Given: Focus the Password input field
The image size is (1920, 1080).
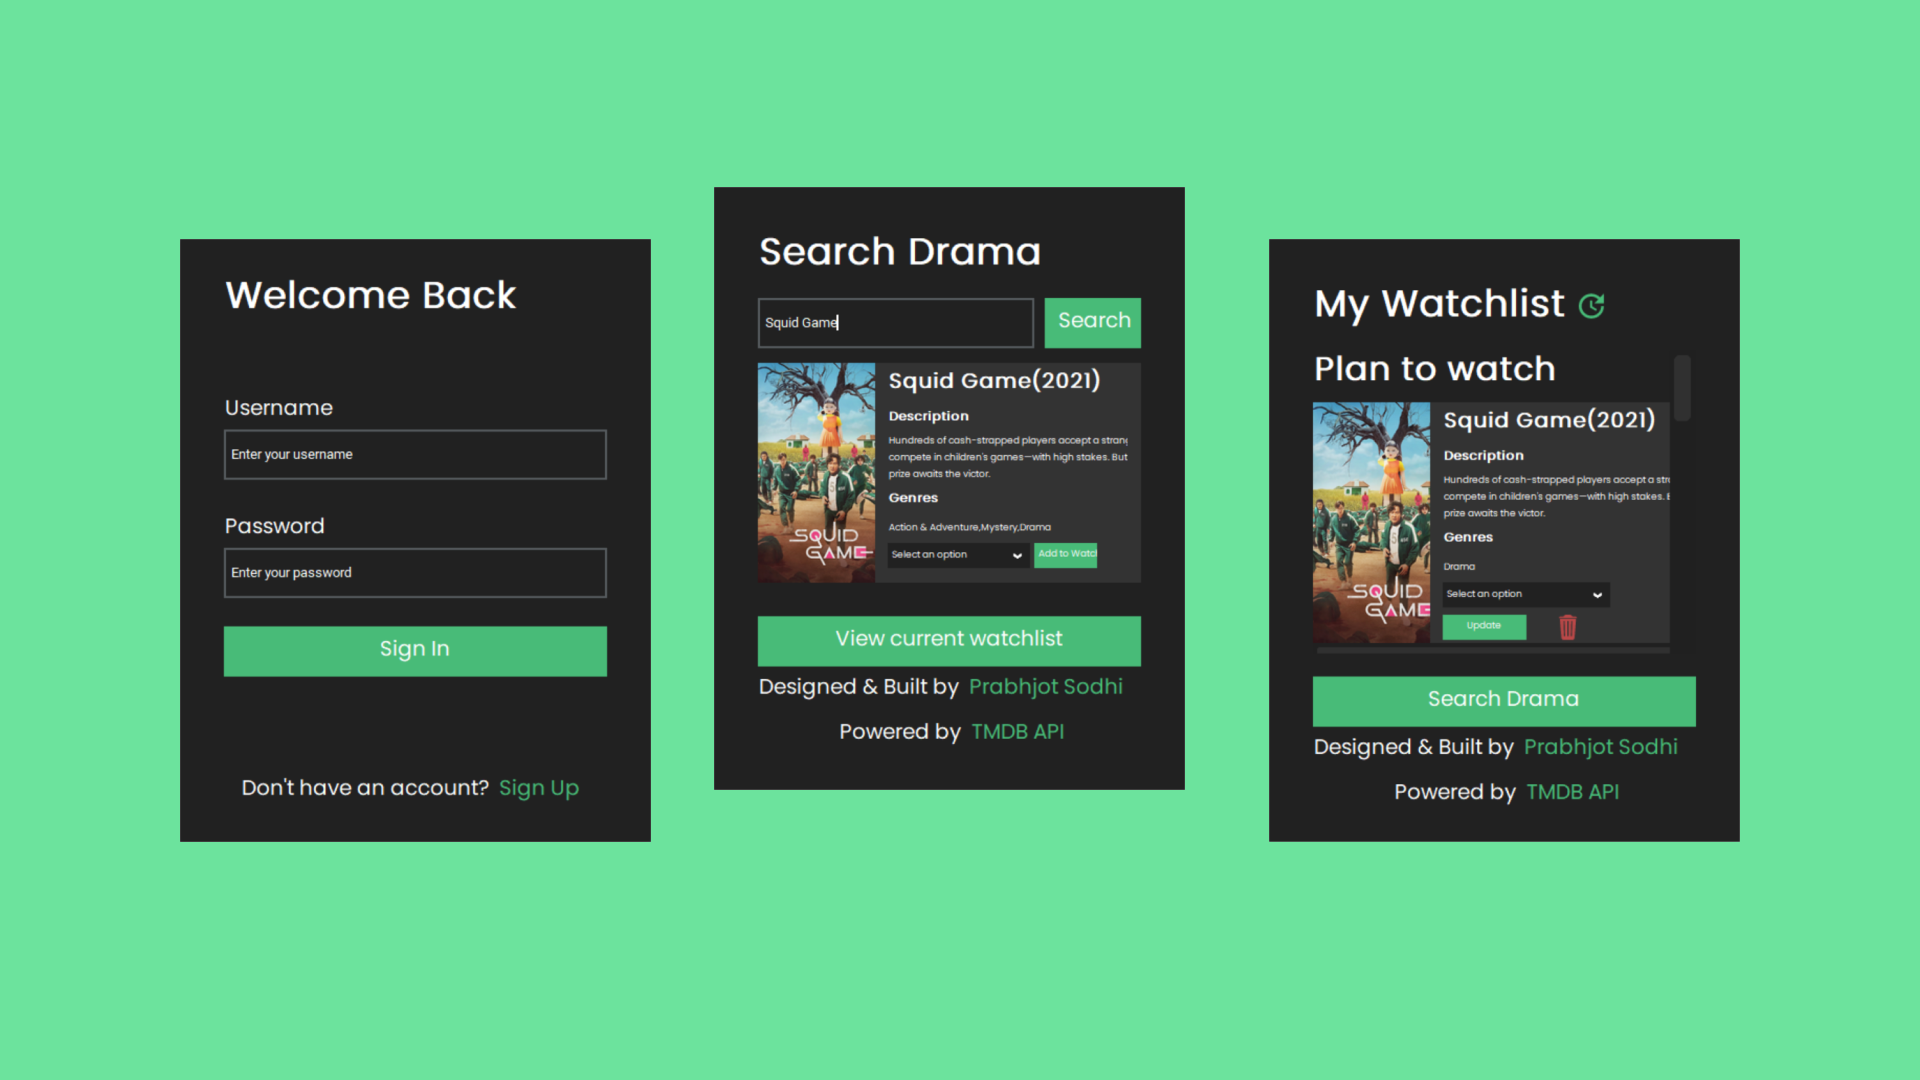Looking at the screenshot, I should 415,572.
